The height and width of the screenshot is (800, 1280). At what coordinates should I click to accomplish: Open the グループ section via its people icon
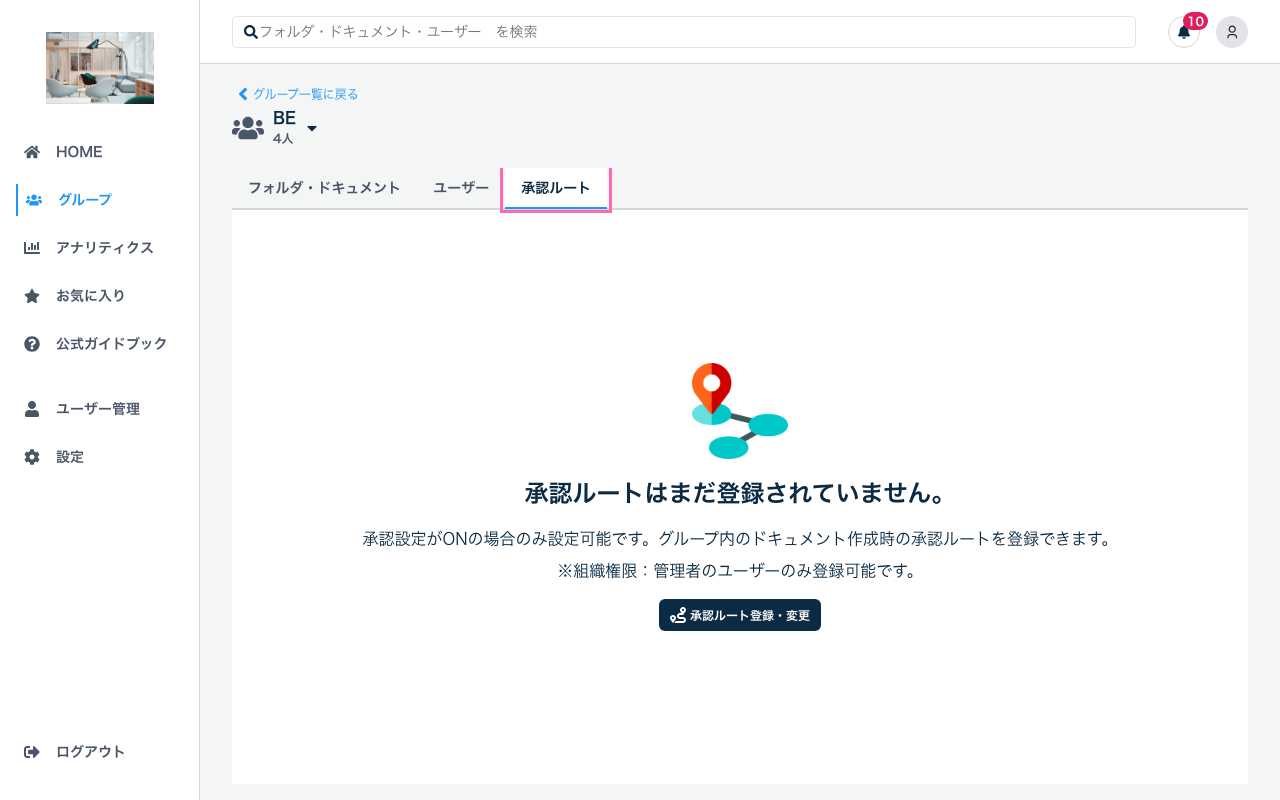tap(33, 199)
